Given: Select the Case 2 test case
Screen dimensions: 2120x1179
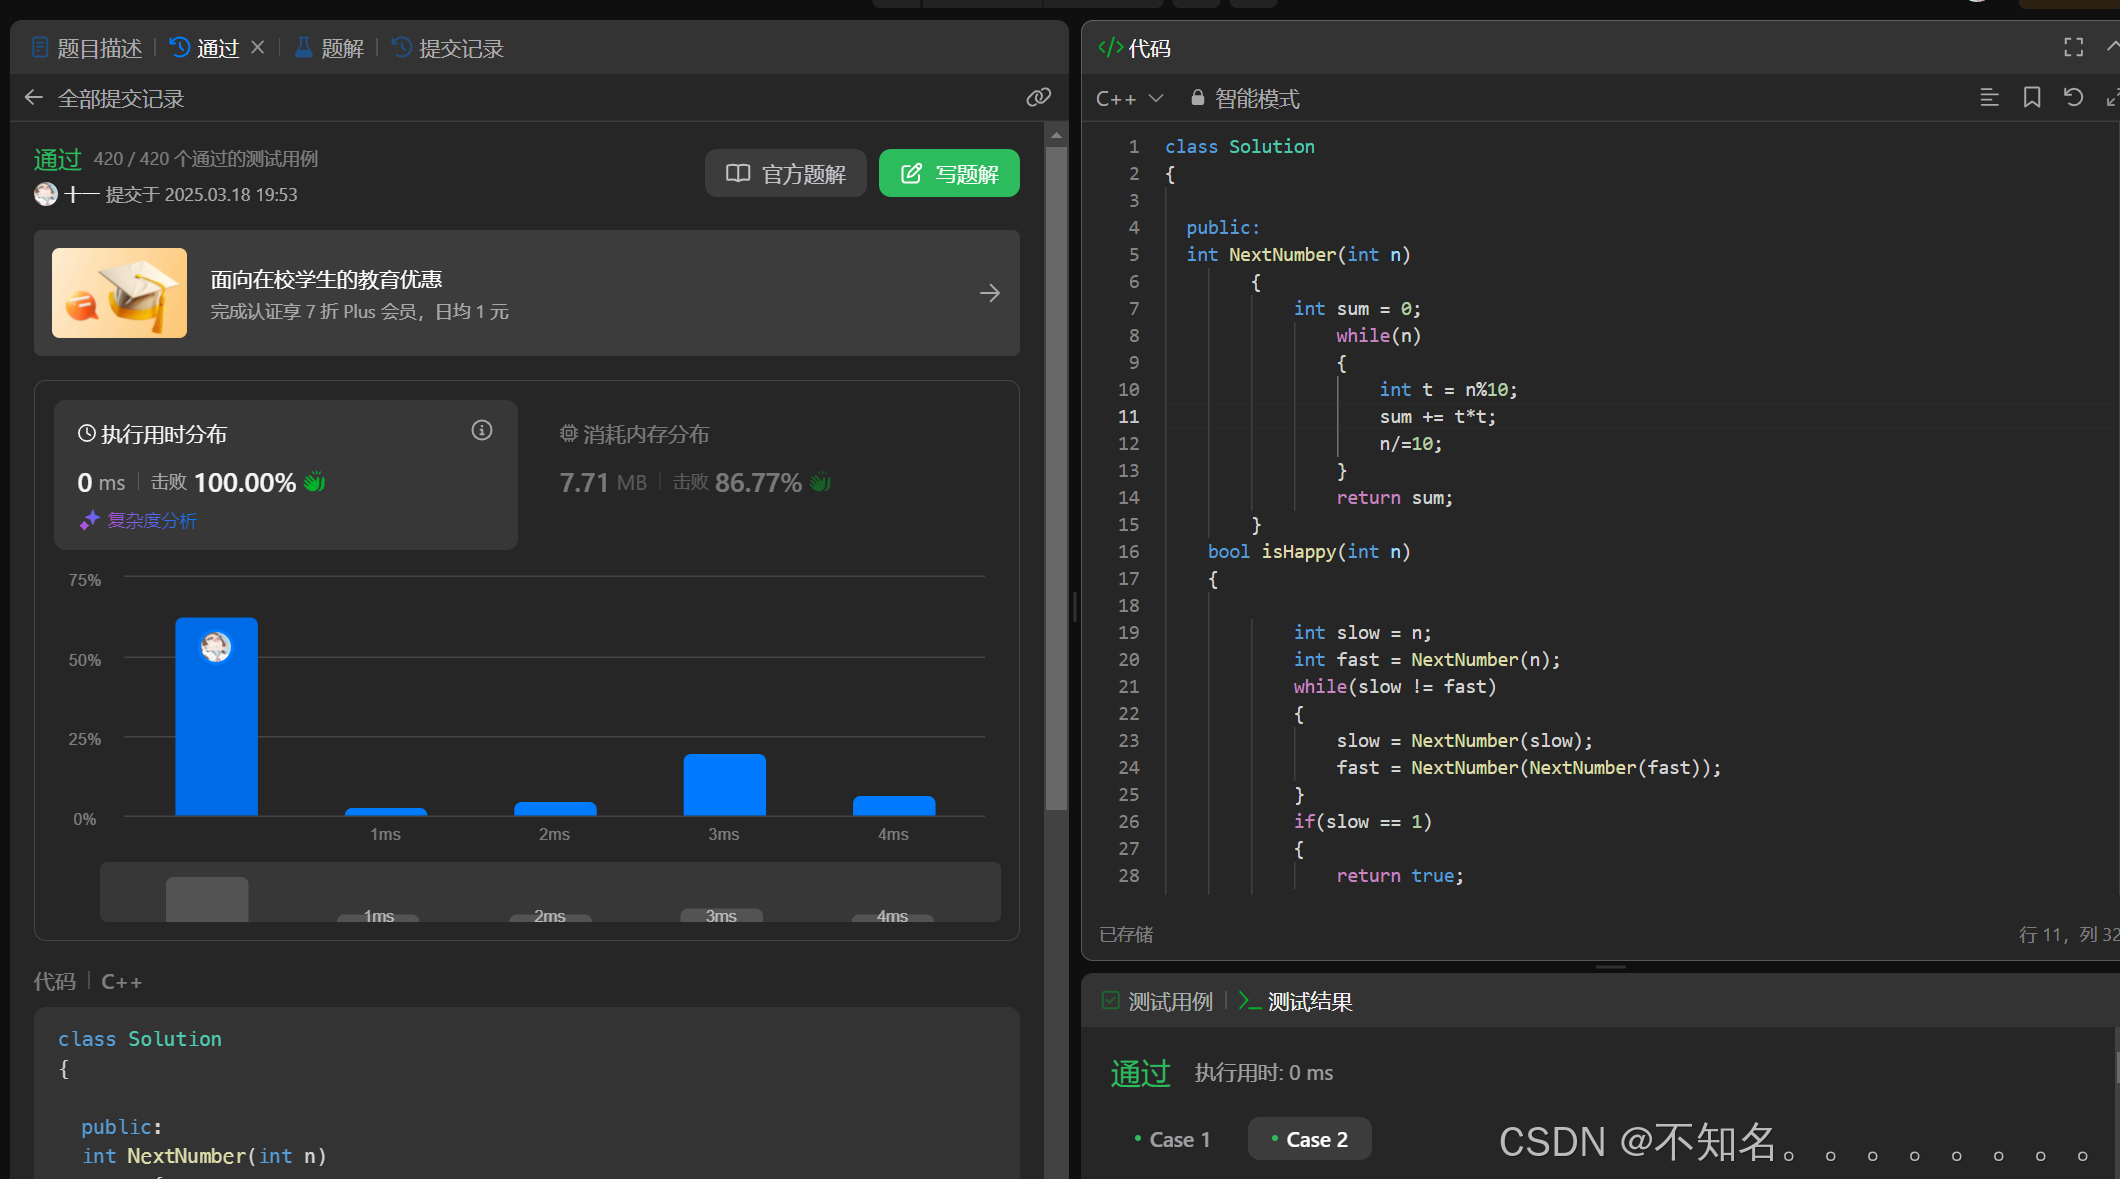Looking at the screenshot, I should (x=1309, y=1139).
